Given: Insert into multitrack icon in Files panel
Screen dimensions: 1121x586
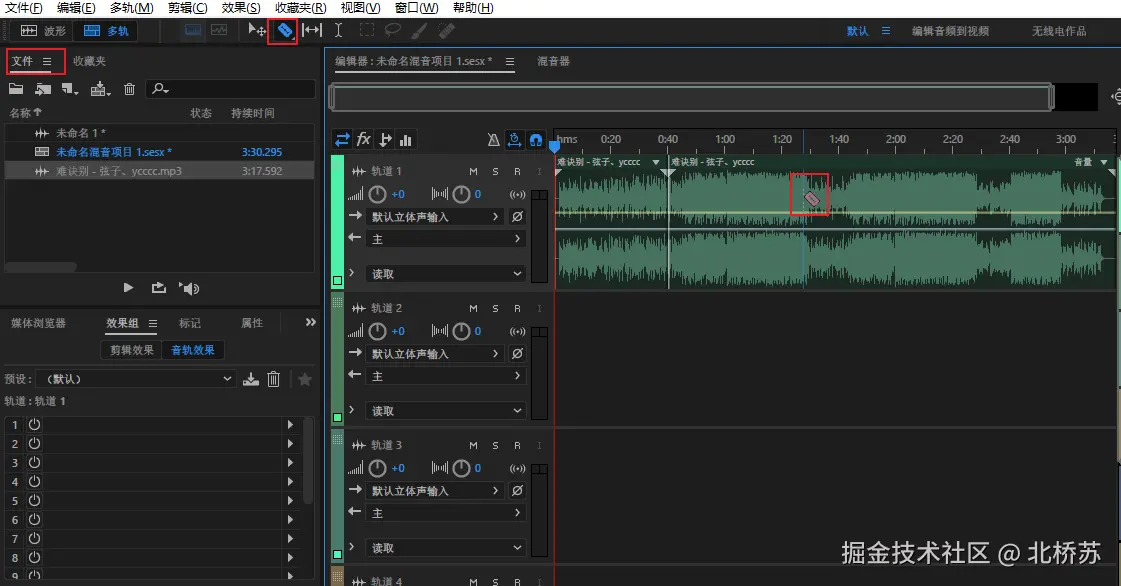Looking at the screenshot, I should click(x=99, y=89).
